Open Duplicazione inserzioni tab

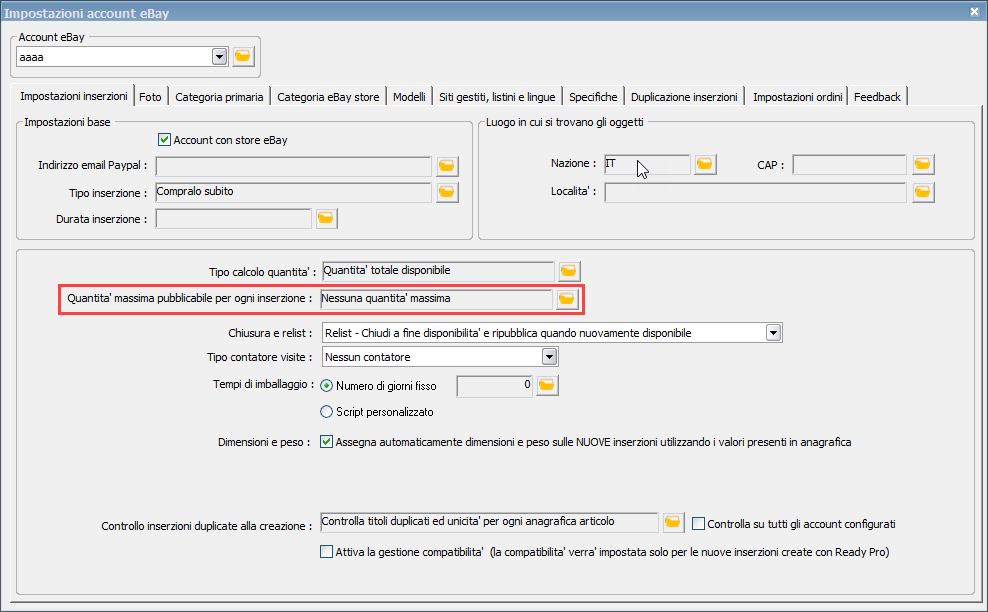tap(684, 96)
